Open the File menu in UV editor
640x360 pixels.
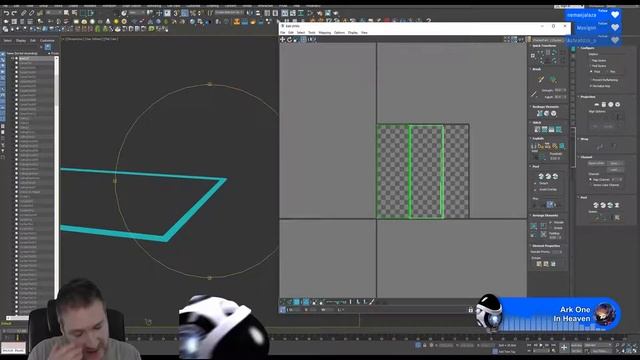click(282, 33)
